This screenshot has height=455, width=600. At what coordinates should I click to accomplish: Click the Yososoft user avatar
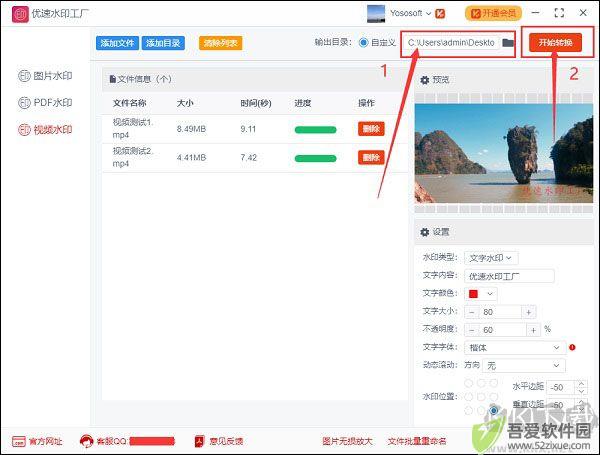pos(376,13)
